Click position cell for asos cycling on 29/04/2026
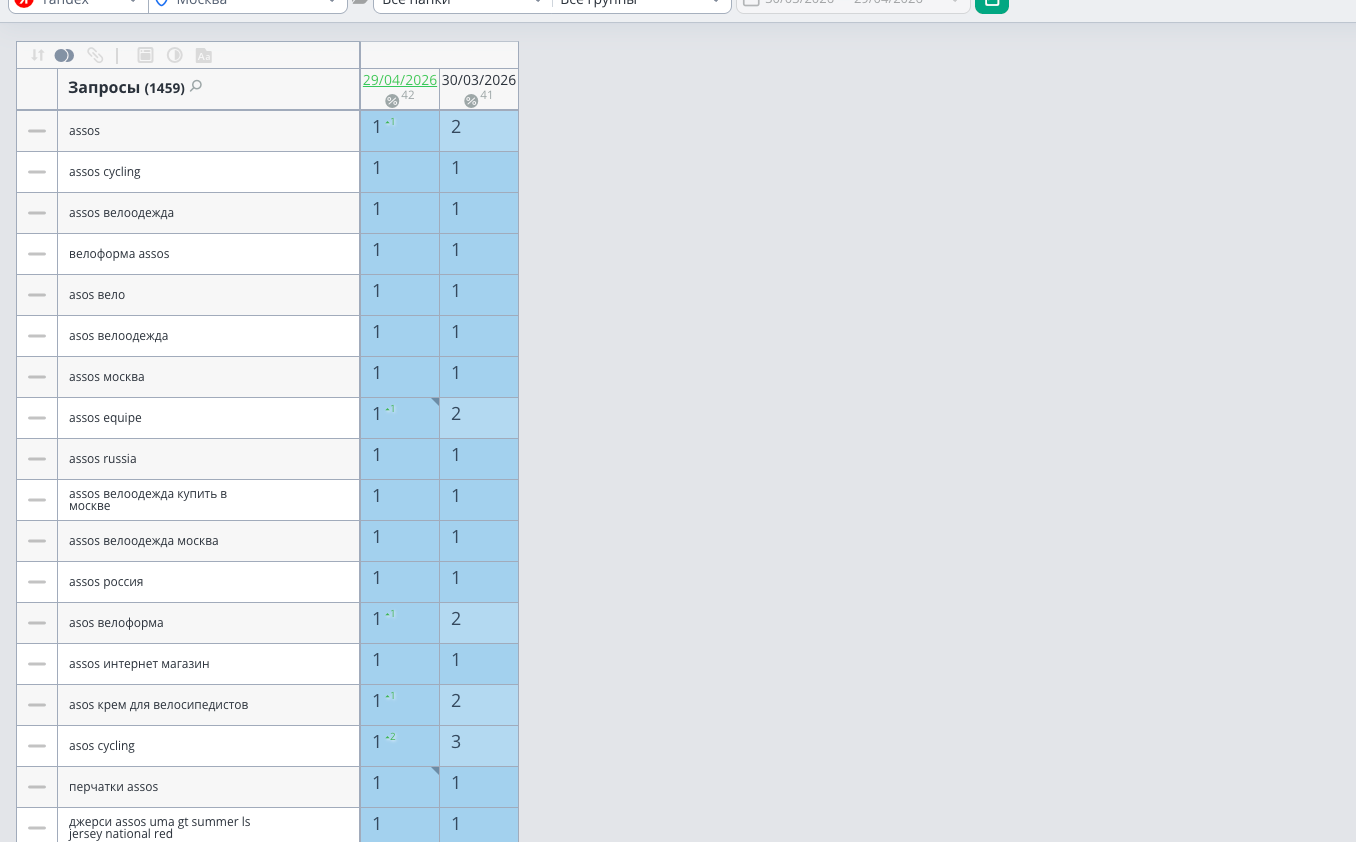Image resolution: width=1356 pixels, height=842 pixels. (x=400, y=746)
